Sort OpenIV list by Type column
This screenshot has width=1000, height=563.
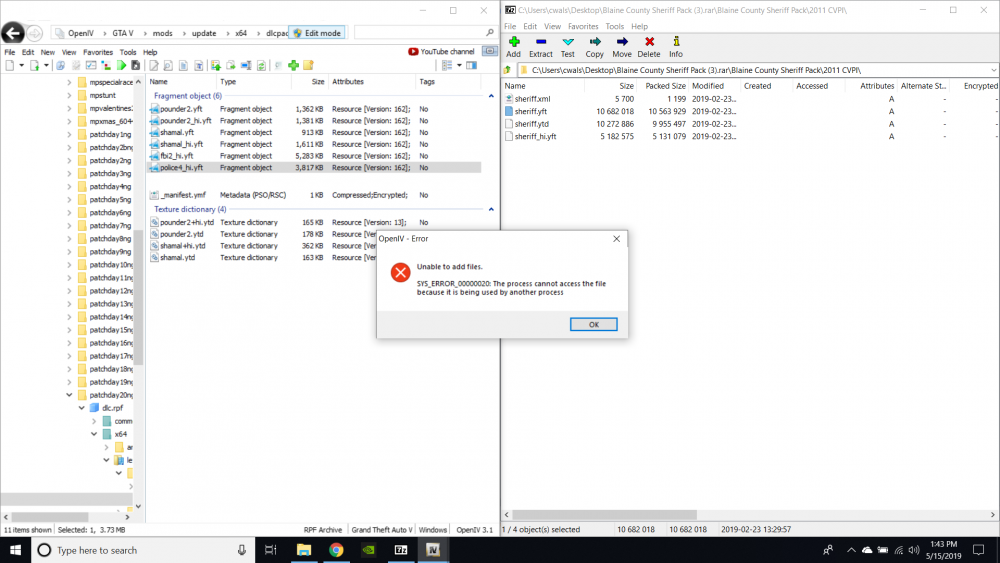254,82
